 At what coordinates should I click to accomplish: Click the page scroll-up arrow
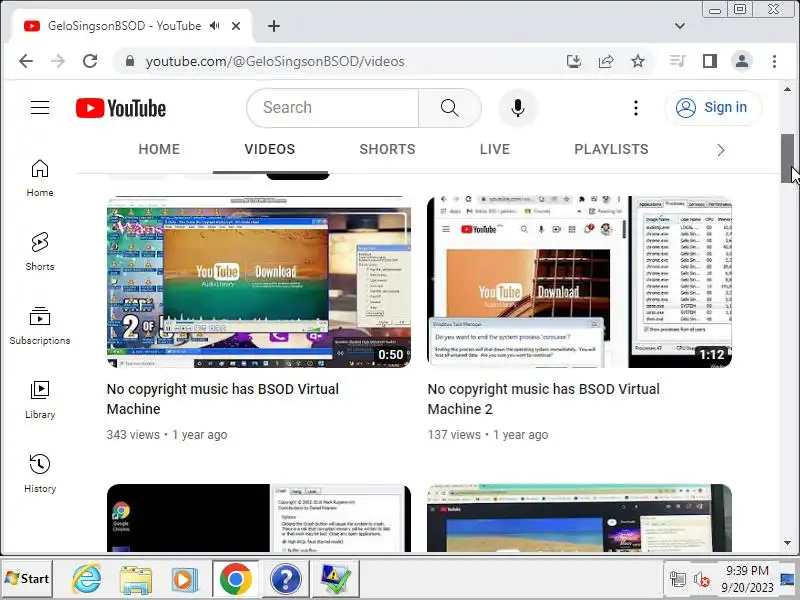tap(787, 89)
